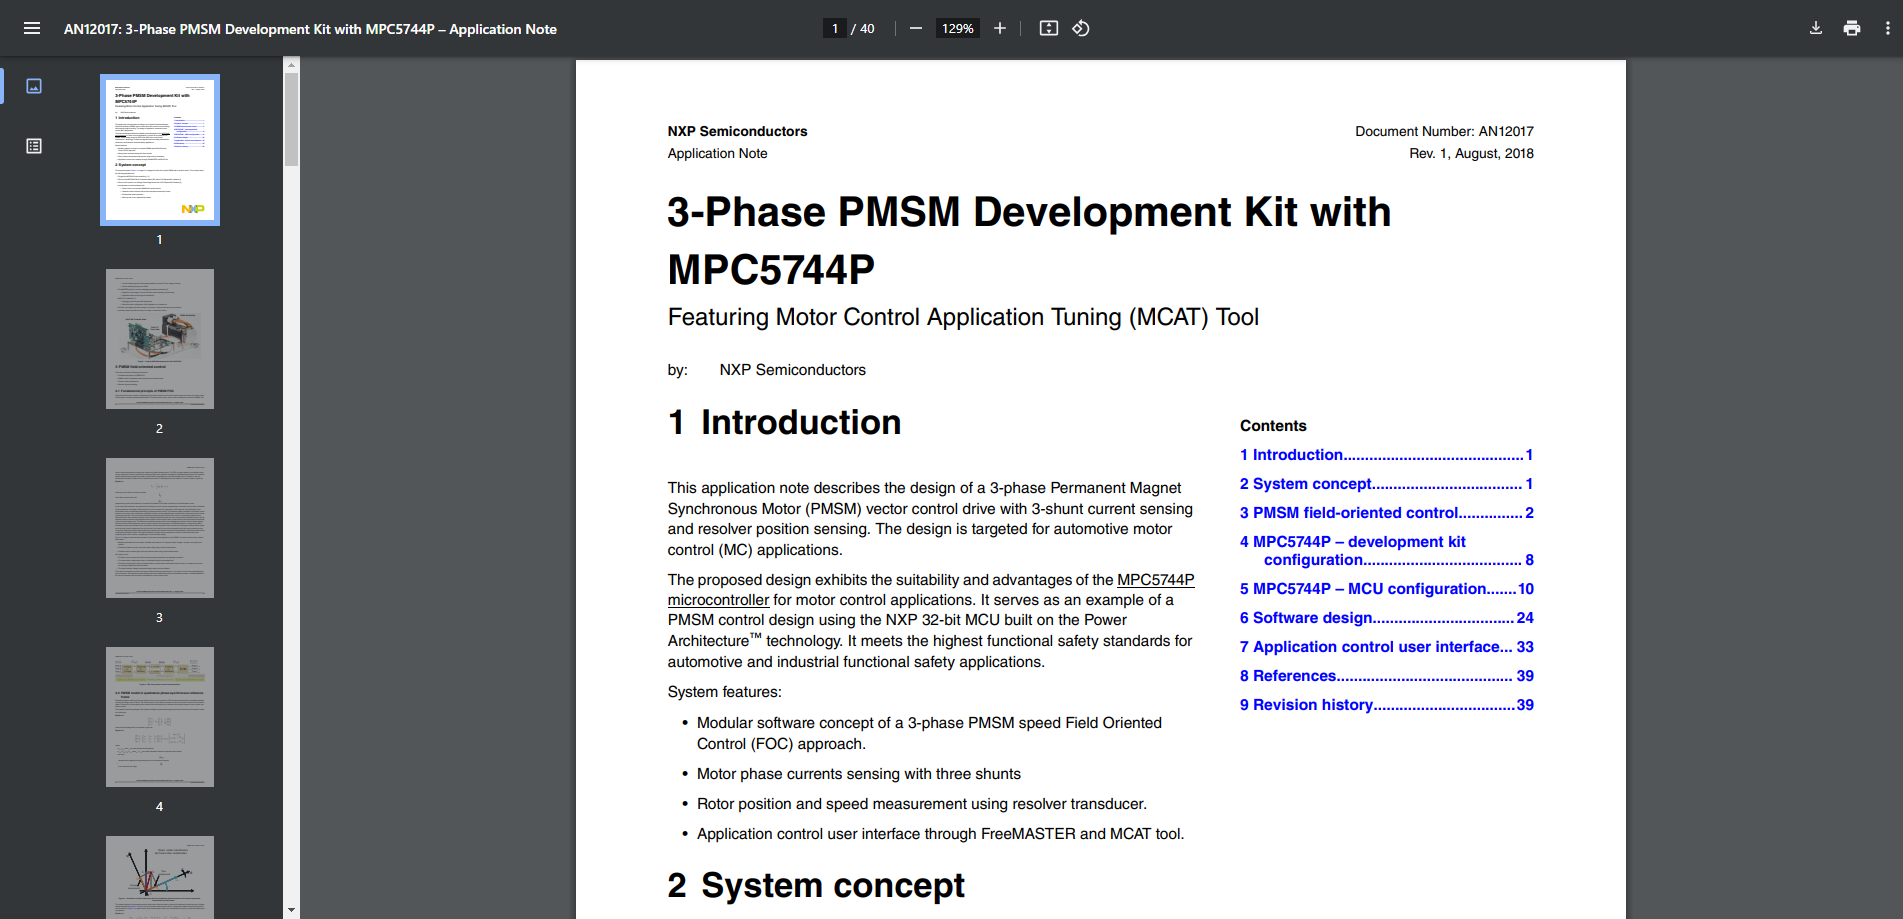Click the page label '3' under the third thumbnail
Viewport: 1903px width, 919px height.
coord(159,617)
